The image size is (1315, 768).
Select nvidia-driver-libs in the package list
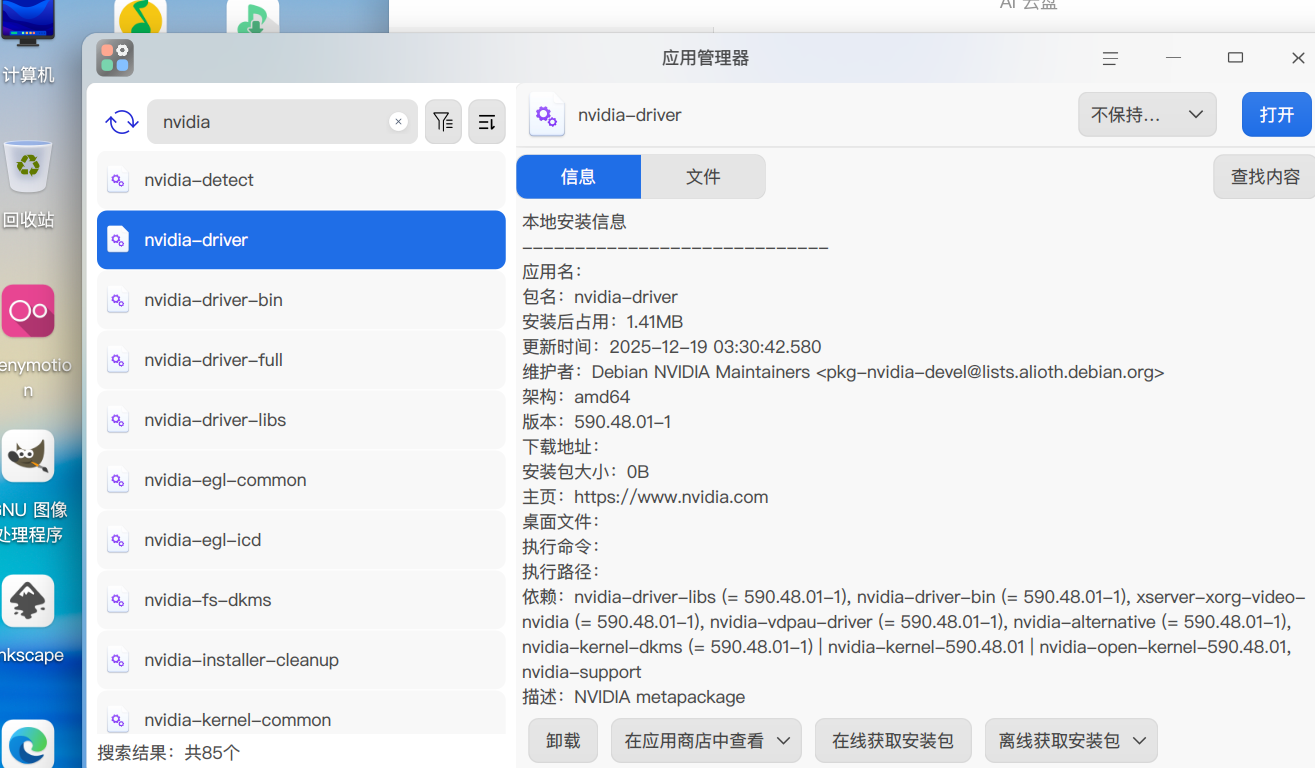[301, 420]
